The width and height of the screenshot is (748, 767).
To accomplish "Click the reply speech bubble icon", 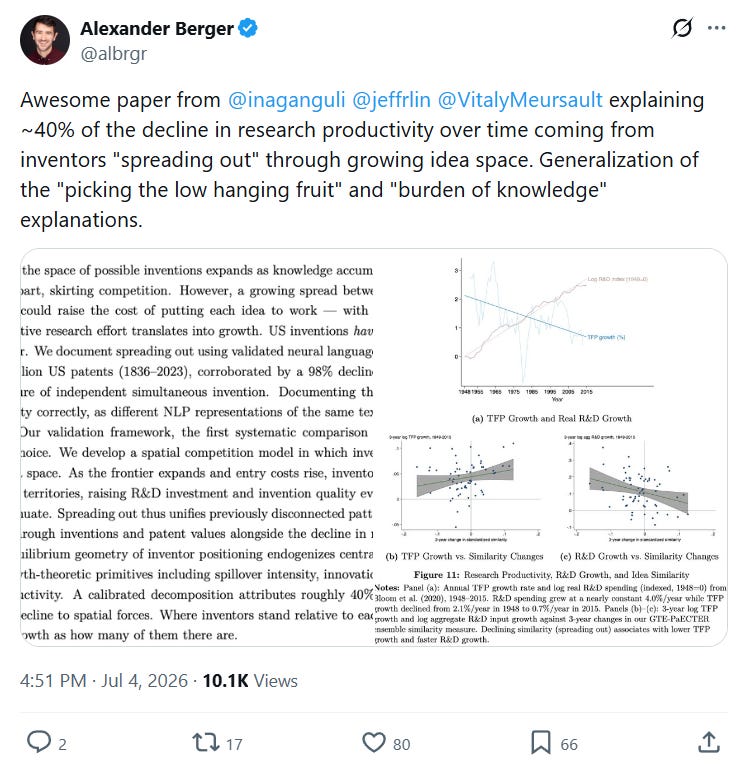I will tap(39, 742).
